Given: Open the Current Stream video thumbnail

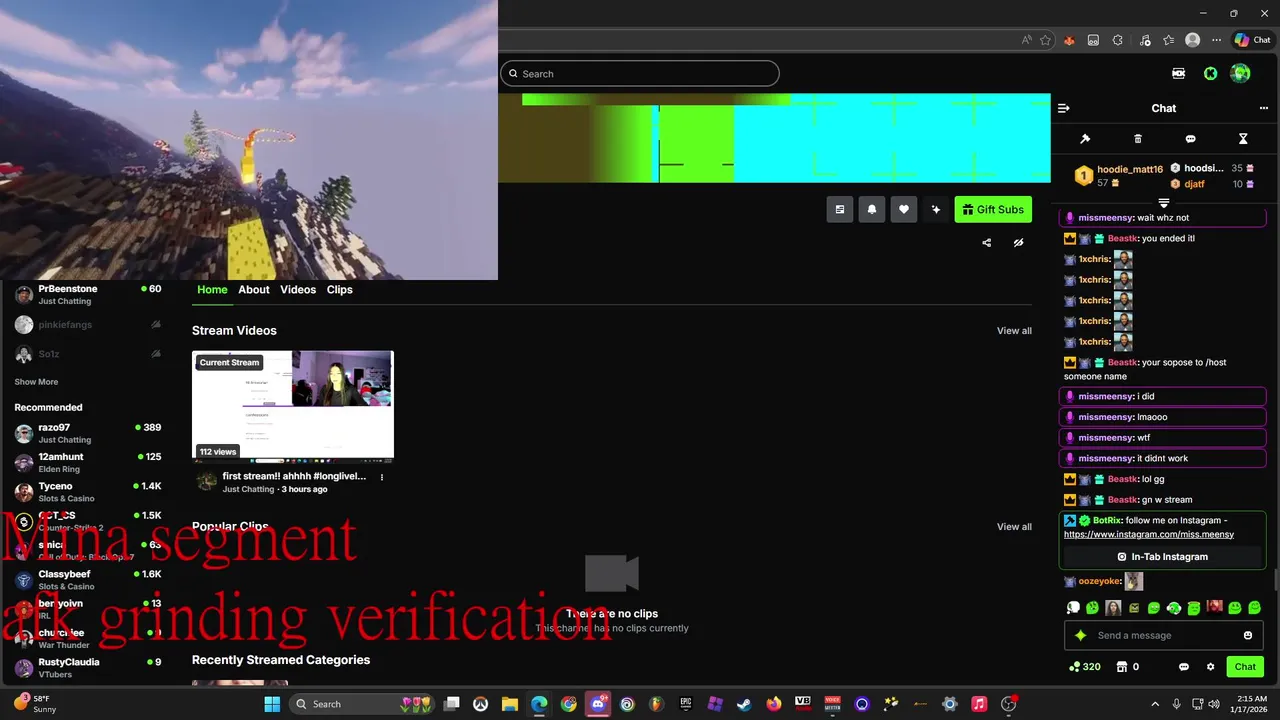Looking at the screenshot, I should (x=293, y=405).
